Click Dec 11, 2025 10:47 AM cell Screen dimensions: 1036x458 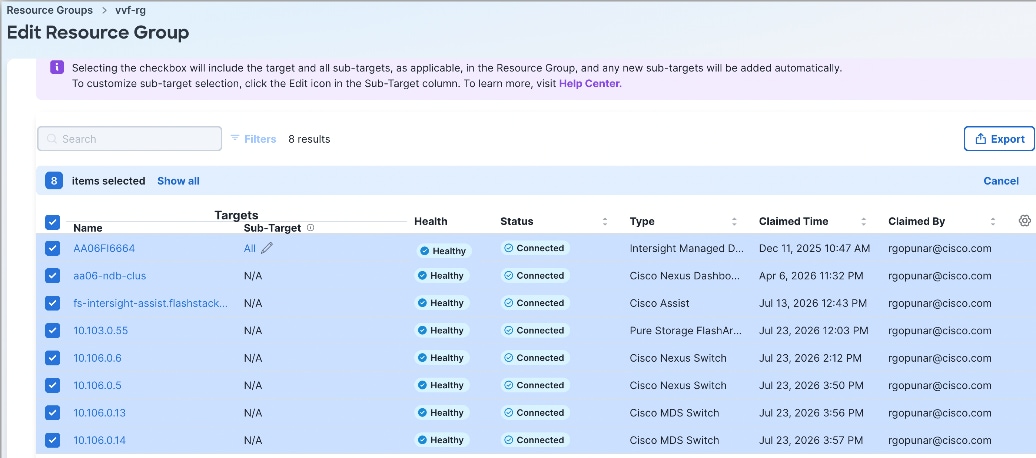pyautogui.click(x=815, y=248)
